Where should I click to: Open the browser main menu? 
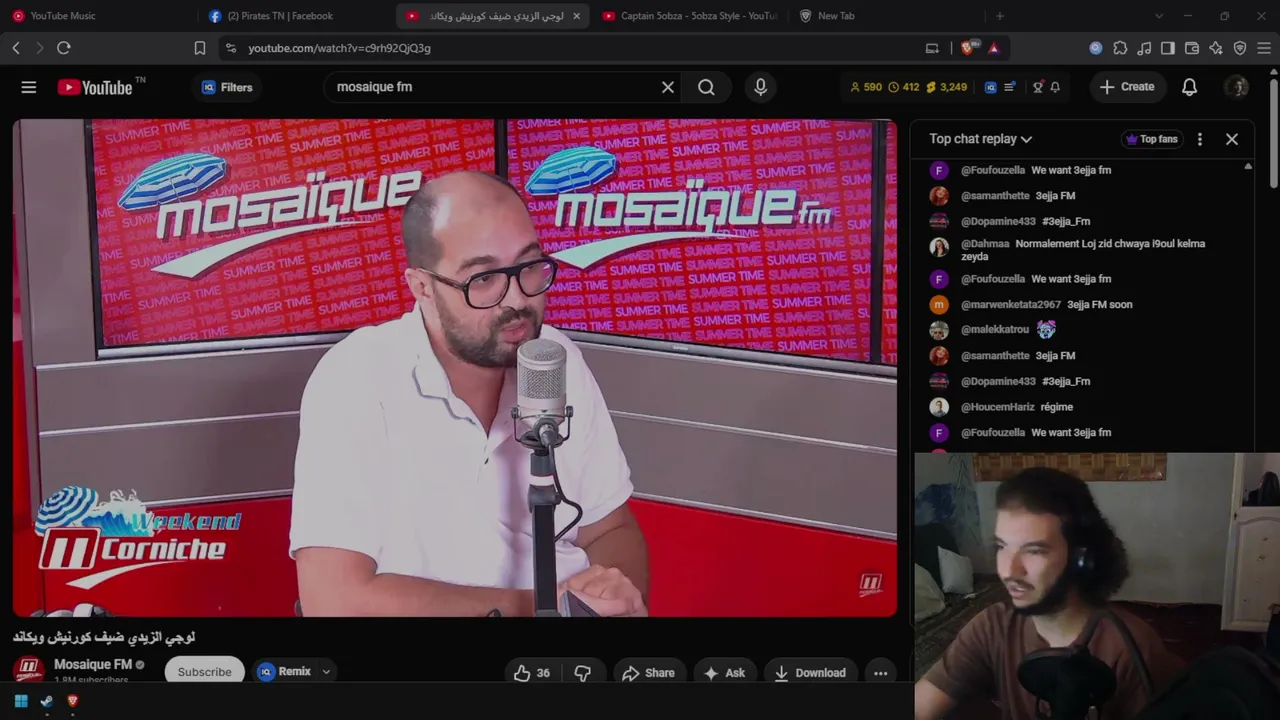tap(1264, 48)
